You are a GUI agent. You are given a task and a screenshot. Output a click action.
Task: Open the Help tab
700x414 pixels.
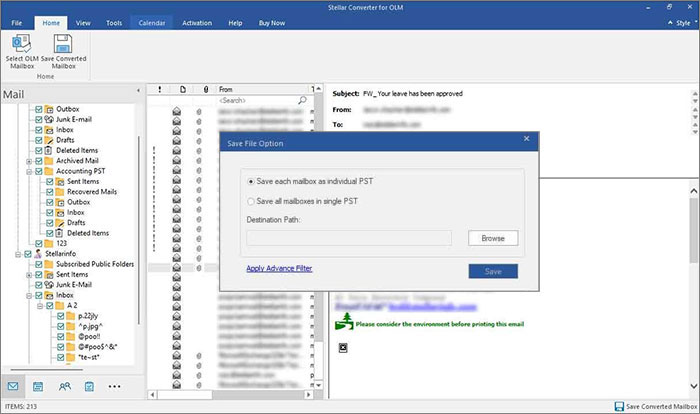[x=235, y=23]
